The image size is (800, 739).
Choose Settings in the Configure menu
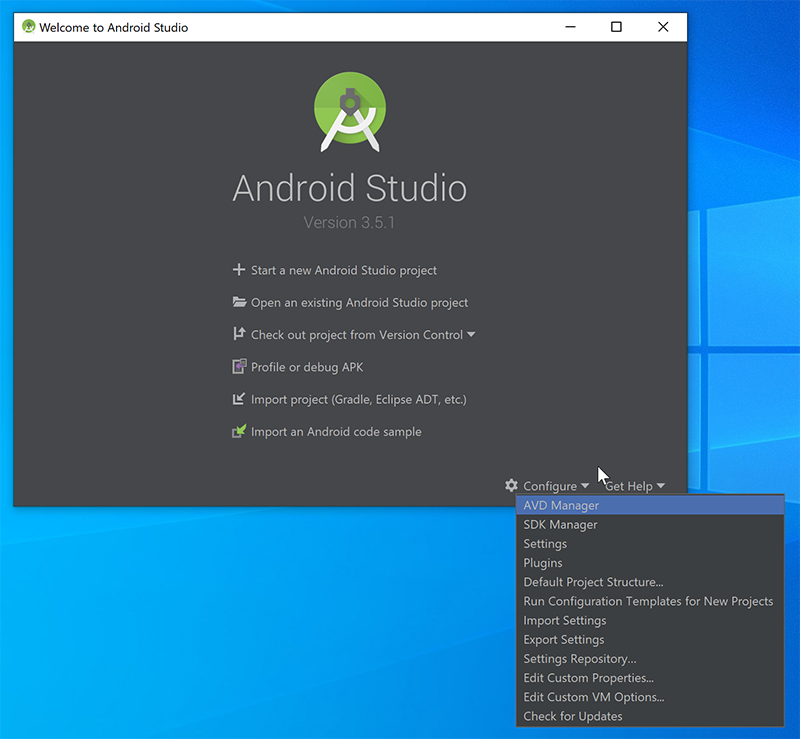point(650,544)
